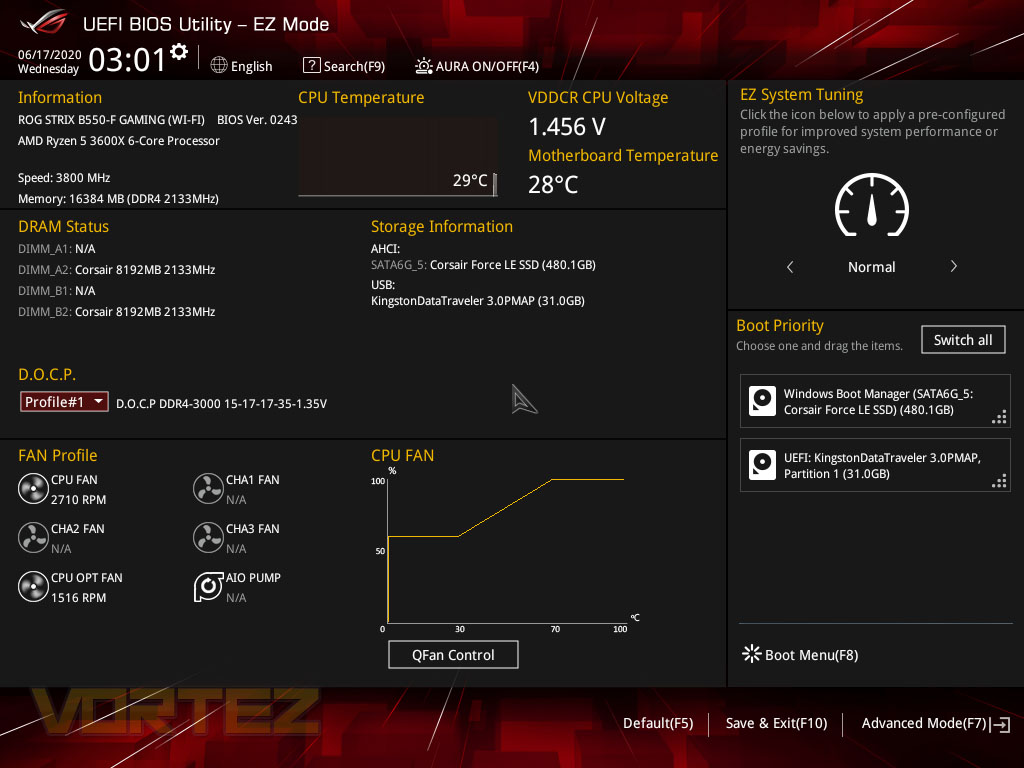The height and width of the screenshot is (768, 1024).
Task: Click the Advanced Mode exit arrow icon
Action: pyautogui.click(x=1000, y=724)
